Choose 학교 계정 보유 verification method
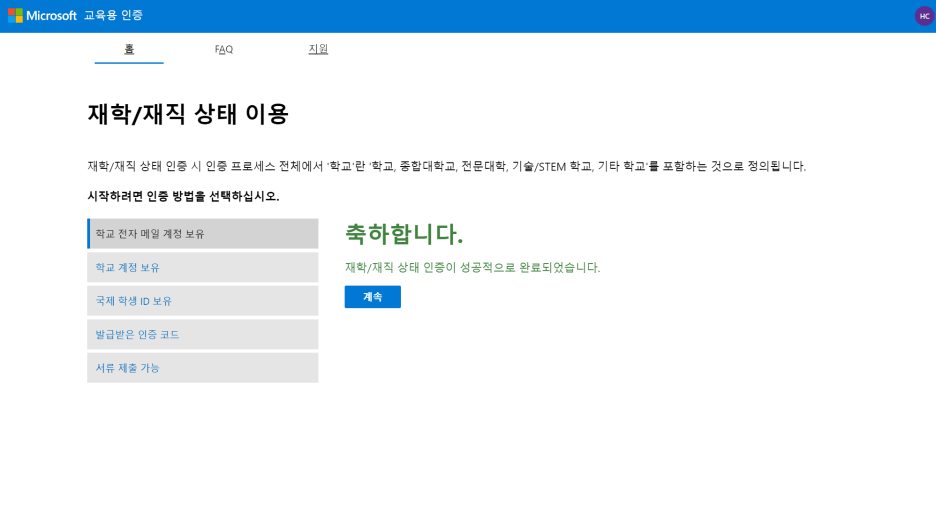Image resolution: width=936 pixels, height=507 pixels. click(x=203, y=267)
